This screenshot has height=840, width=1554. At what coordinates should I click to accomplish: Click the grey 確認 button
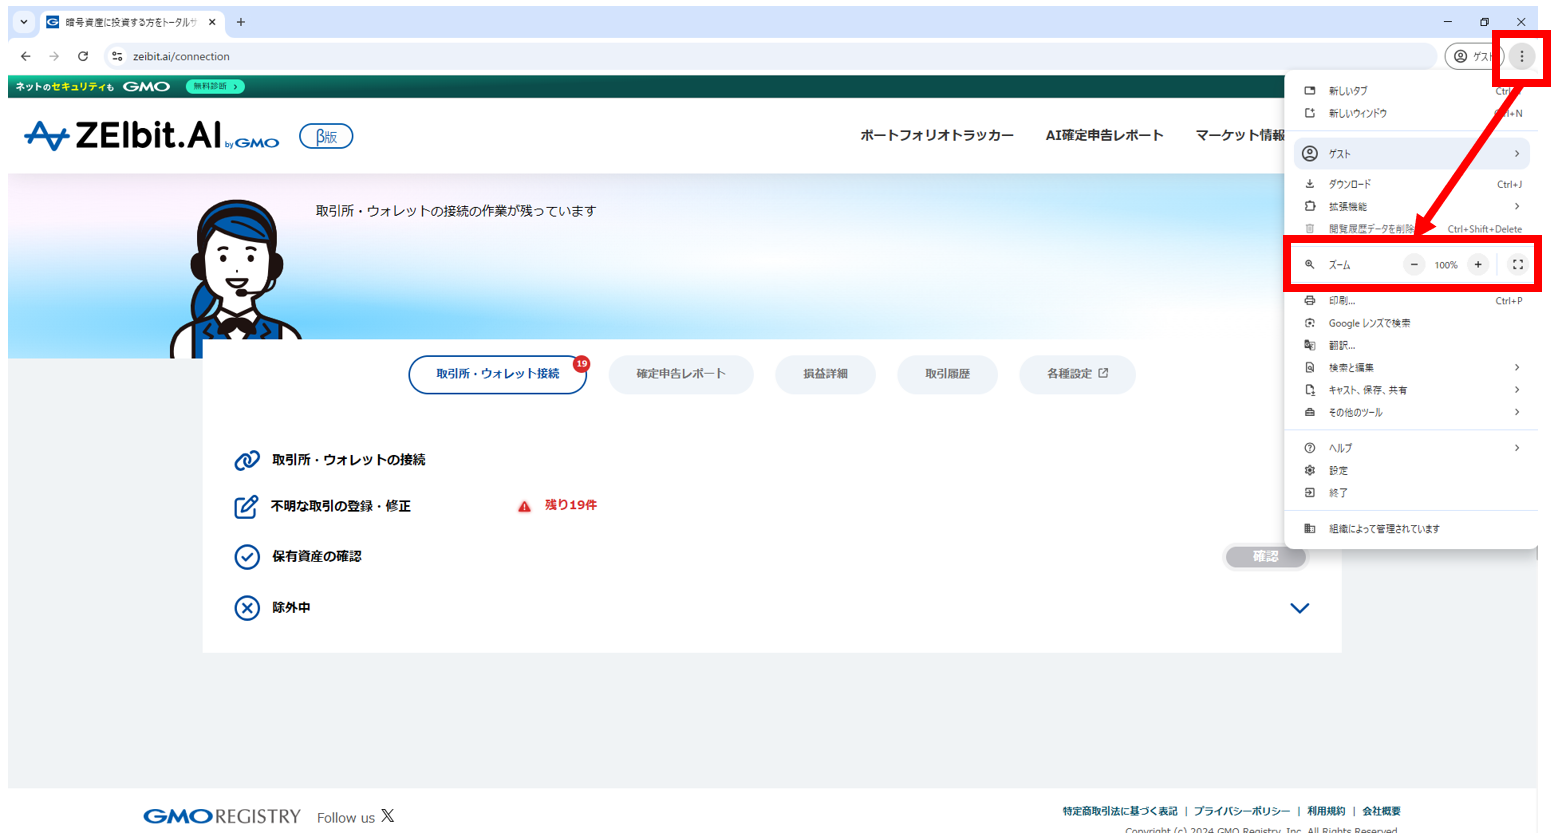click(1265, 557)
